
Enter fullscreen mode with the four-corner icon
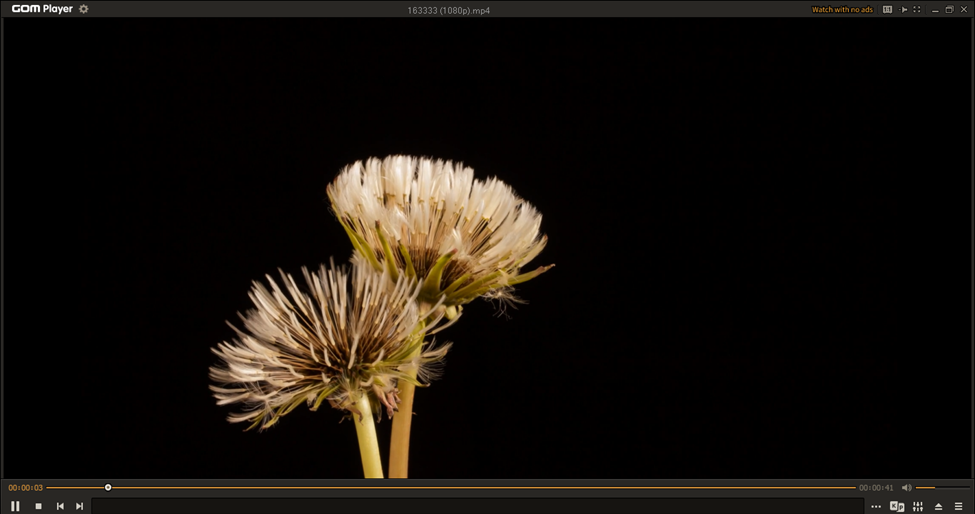pyautogui.click(x=917, y=9)
